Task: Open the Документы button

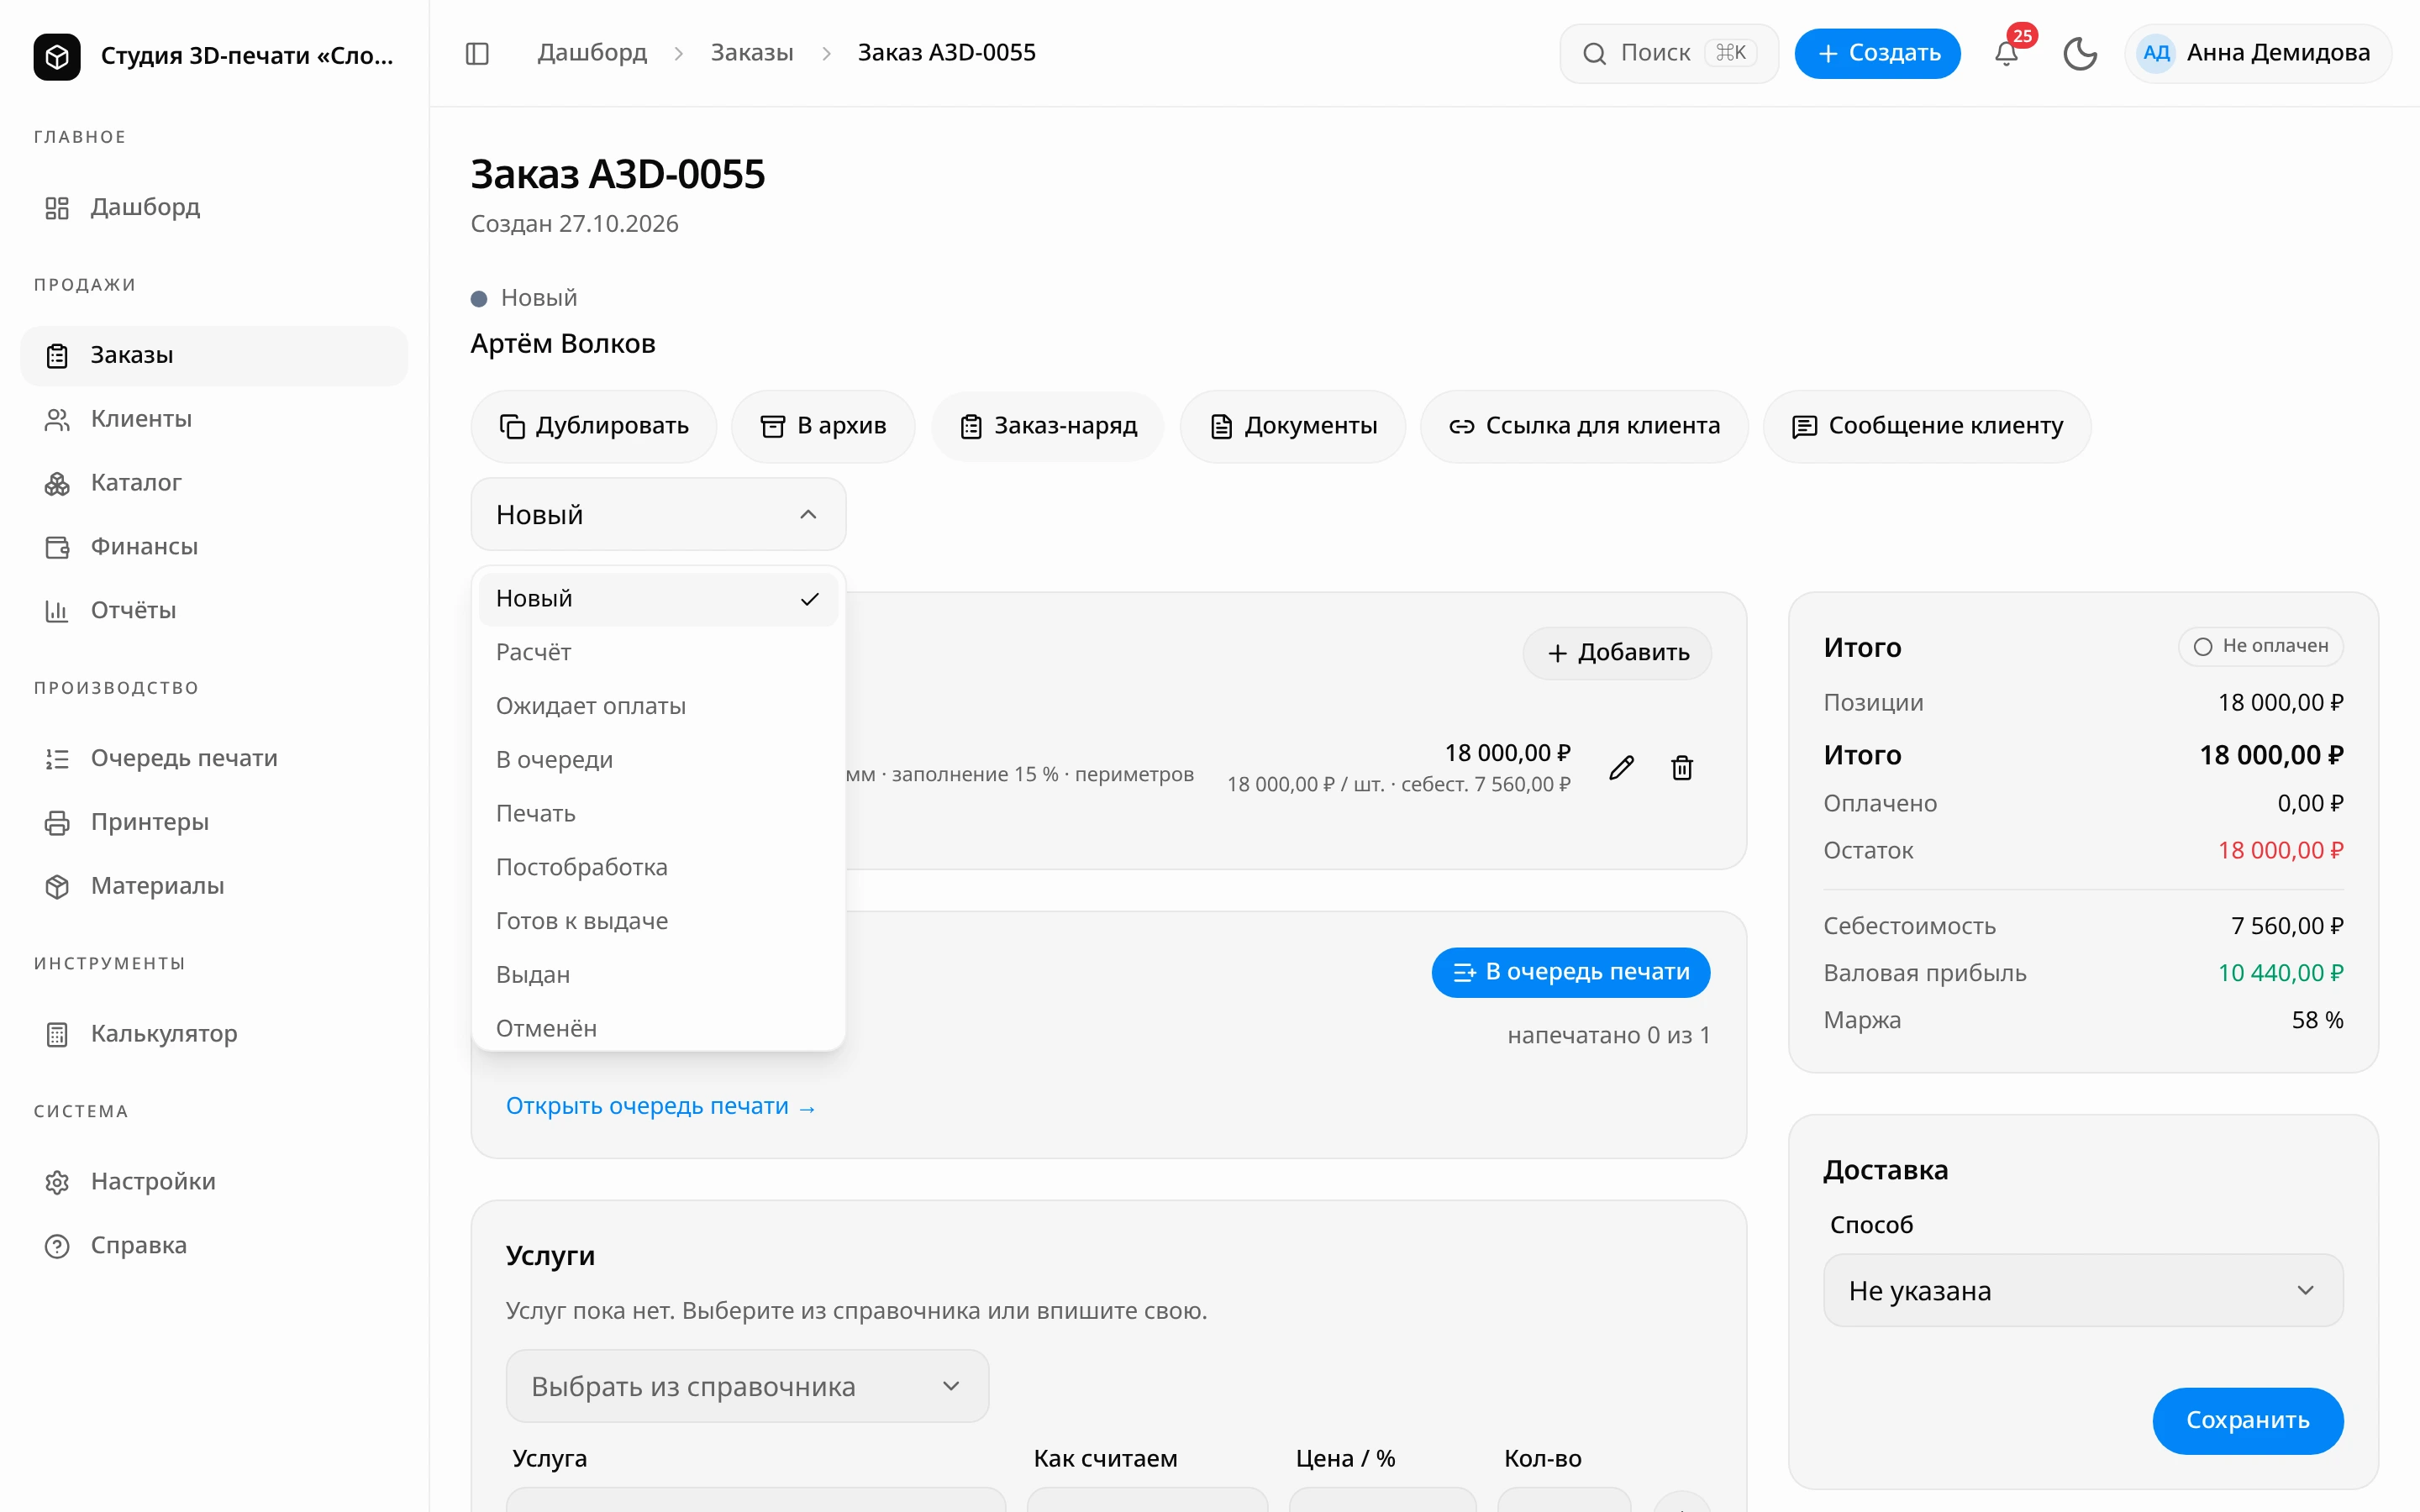Action: (1293, 426)
